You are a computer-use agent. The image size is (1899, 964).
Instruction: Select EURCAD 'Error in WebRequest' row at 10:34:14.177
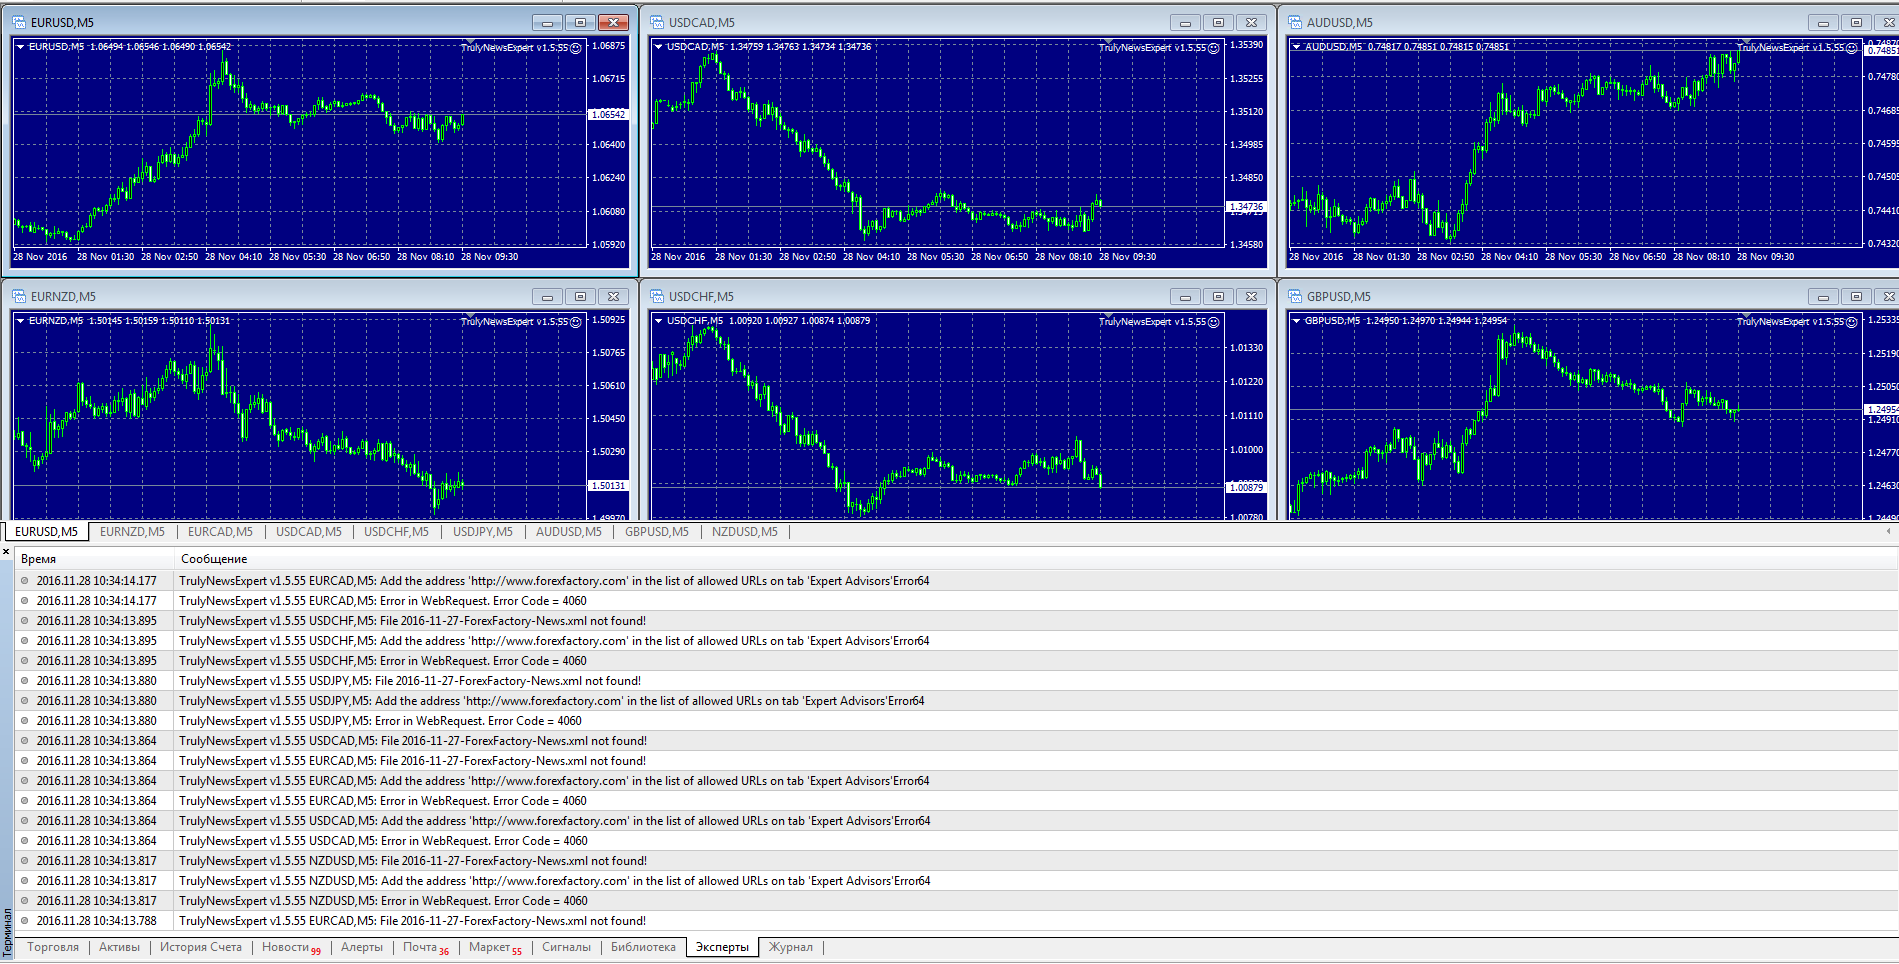[956, 601]
